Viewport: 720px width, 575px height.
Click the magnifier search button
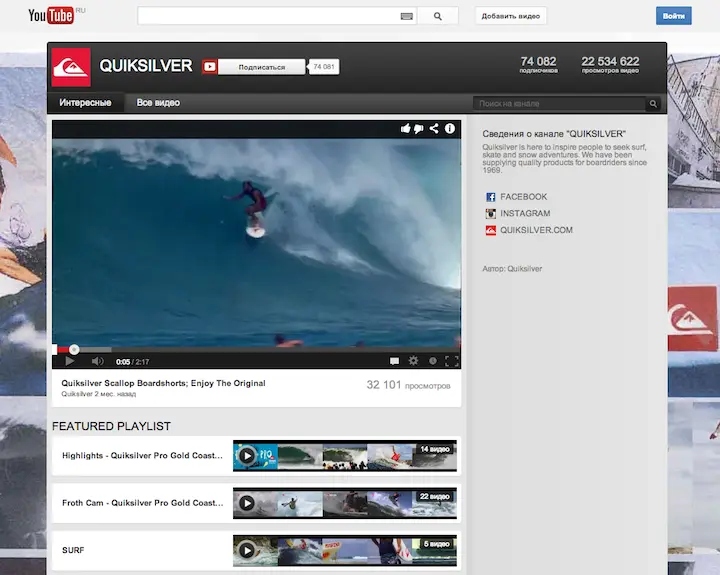[x=438, y=16]
